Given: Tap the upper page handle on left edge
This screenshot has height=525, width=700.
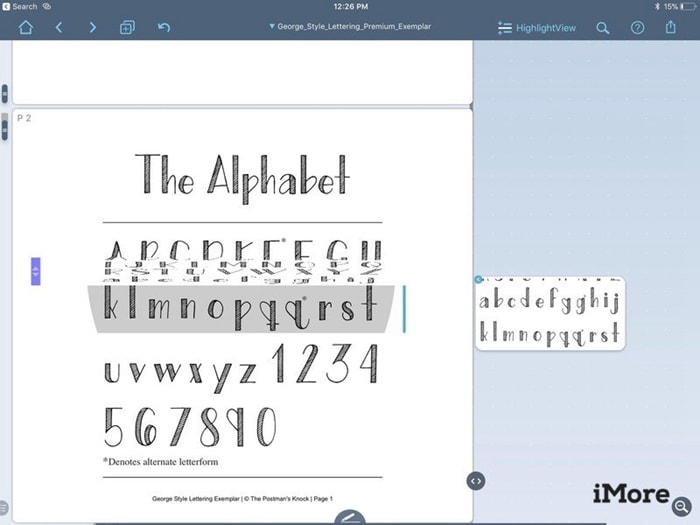Looking at the screenshot, I should (x=4, y=94).
